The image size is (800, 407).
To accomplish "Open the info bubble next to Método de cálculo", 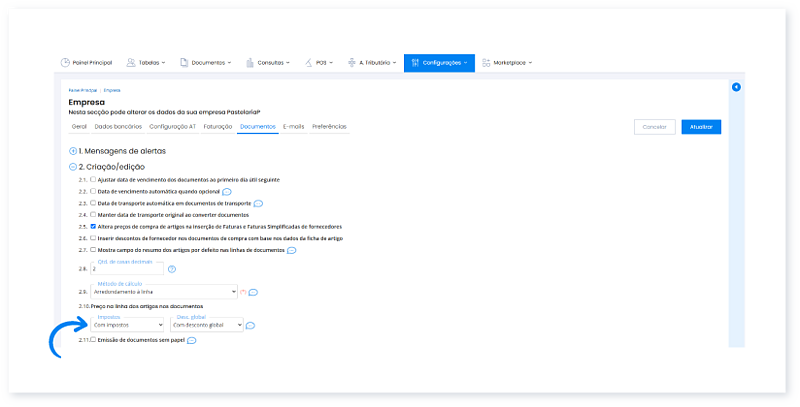I will click(253, 292).
